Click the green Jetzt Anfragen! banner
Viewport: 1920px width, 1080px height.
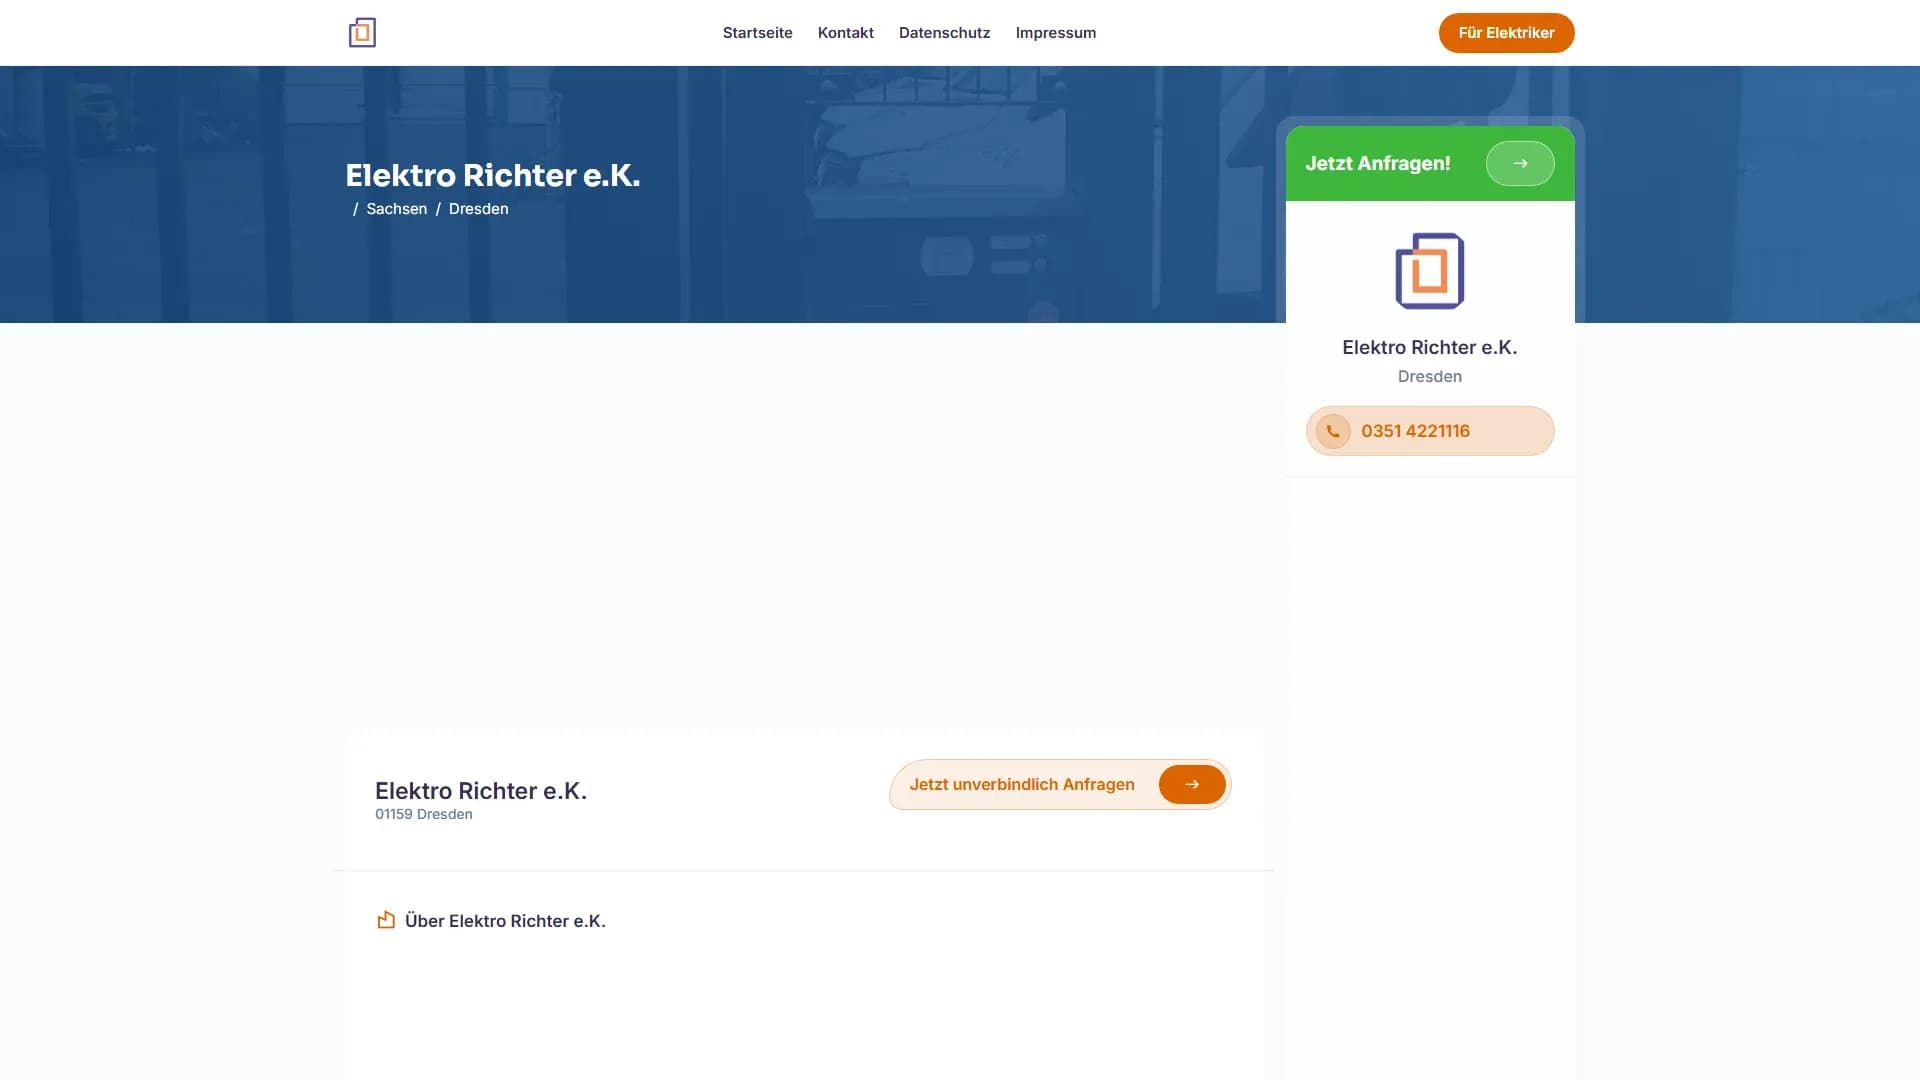pos(1378,164)
